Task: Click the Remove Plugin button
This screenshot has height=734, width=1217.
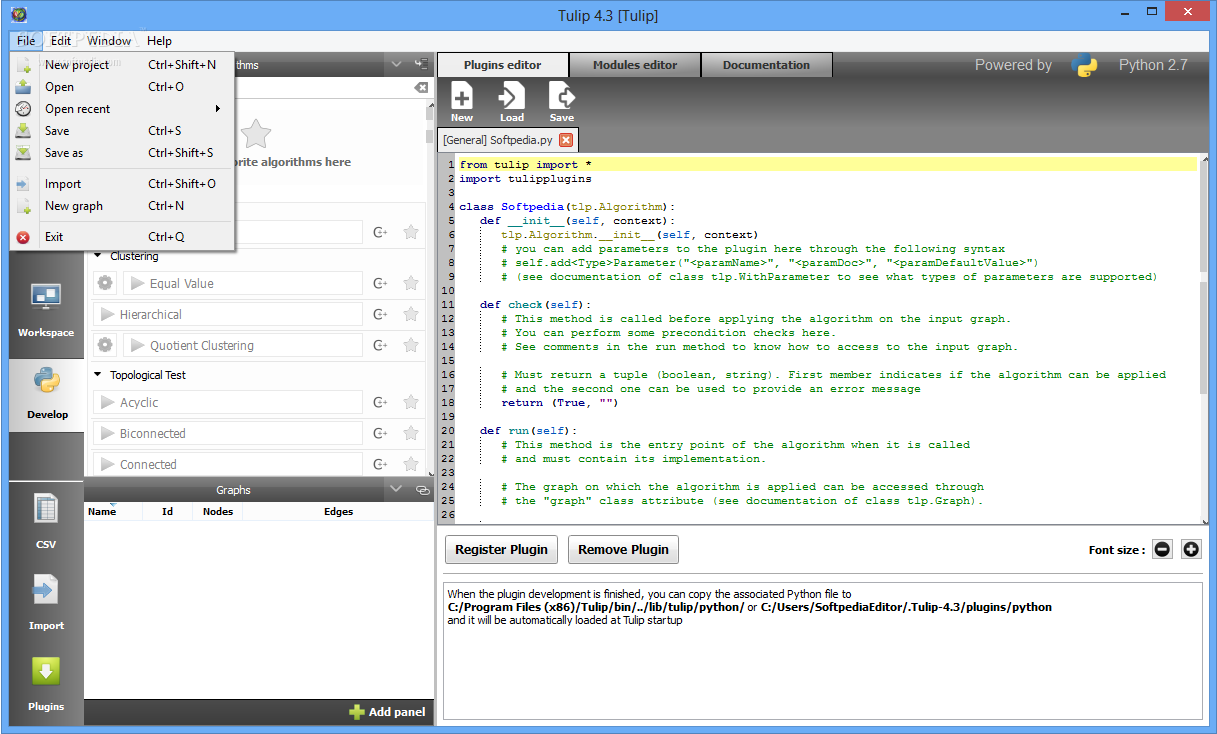Action: (x=623, y=549)
